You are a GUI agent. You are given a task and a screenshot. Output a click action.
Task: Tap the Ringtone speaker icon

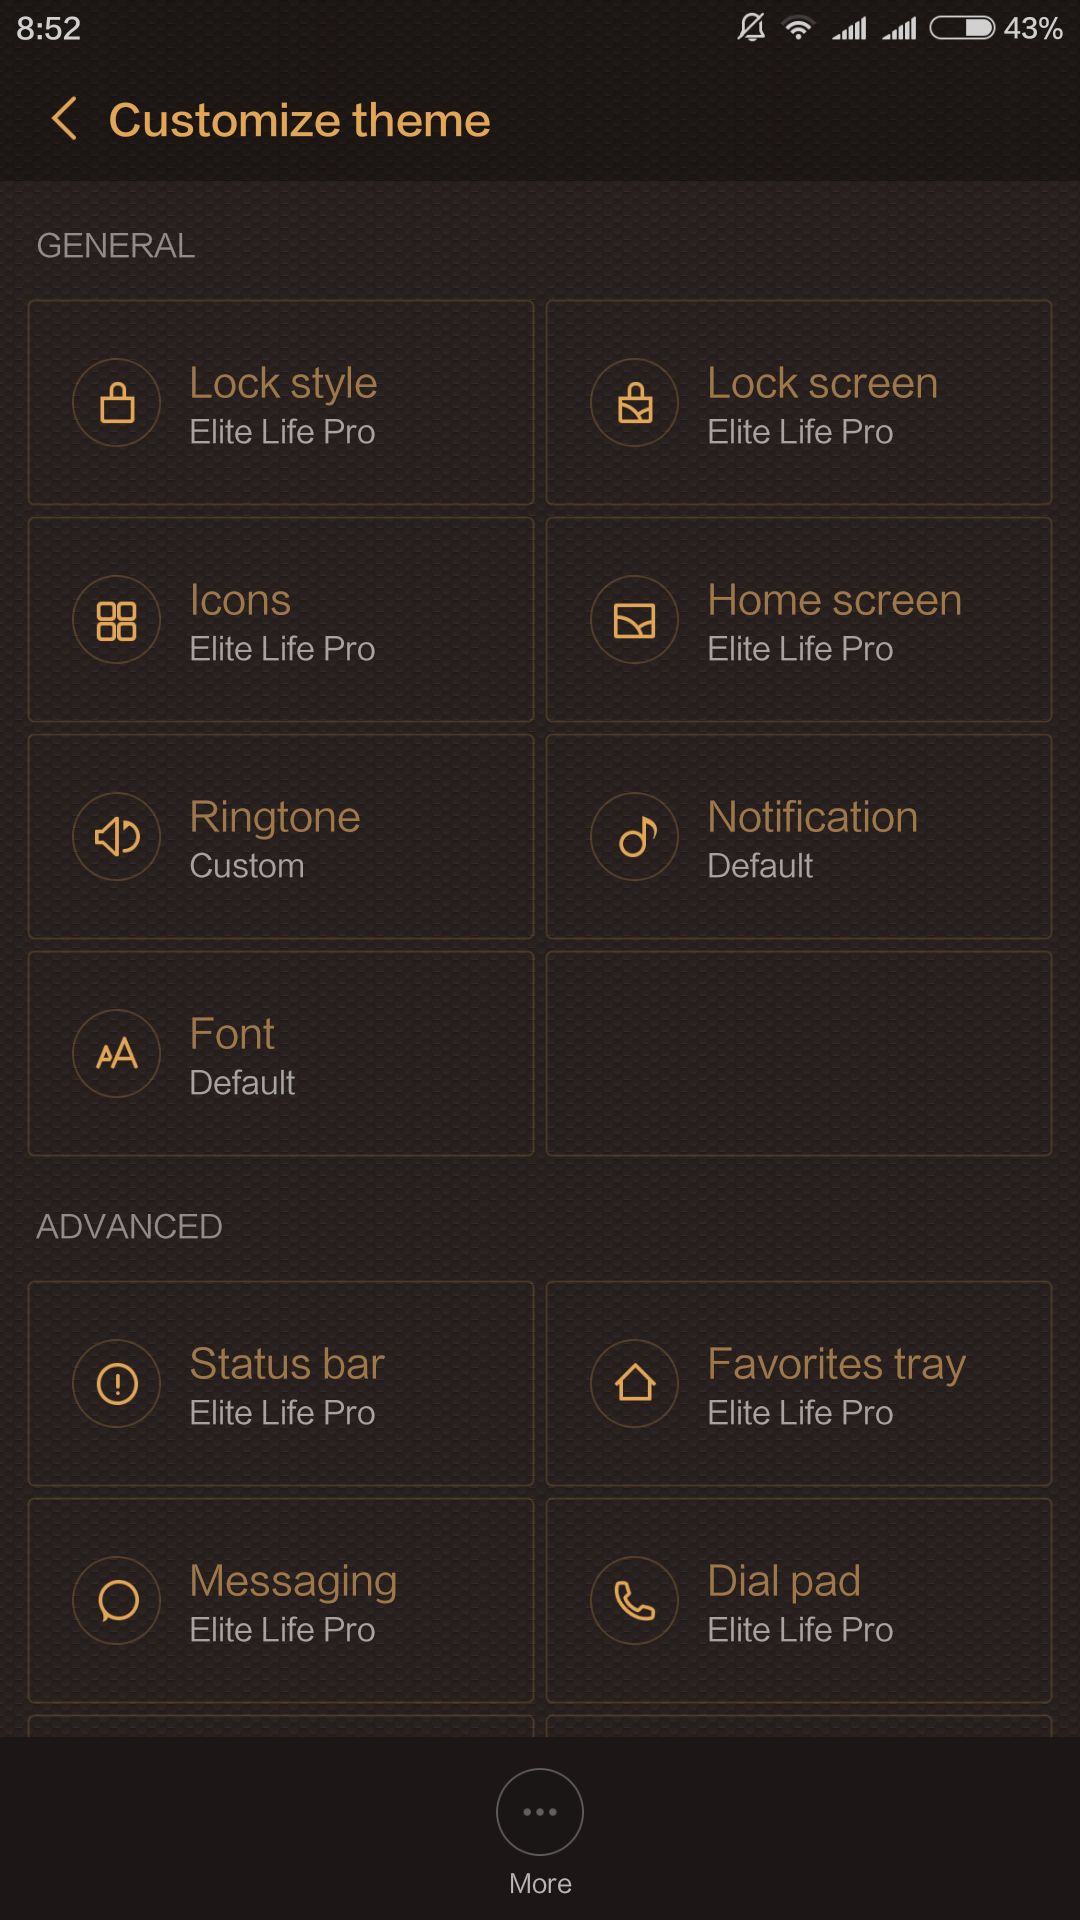point(117,837)
